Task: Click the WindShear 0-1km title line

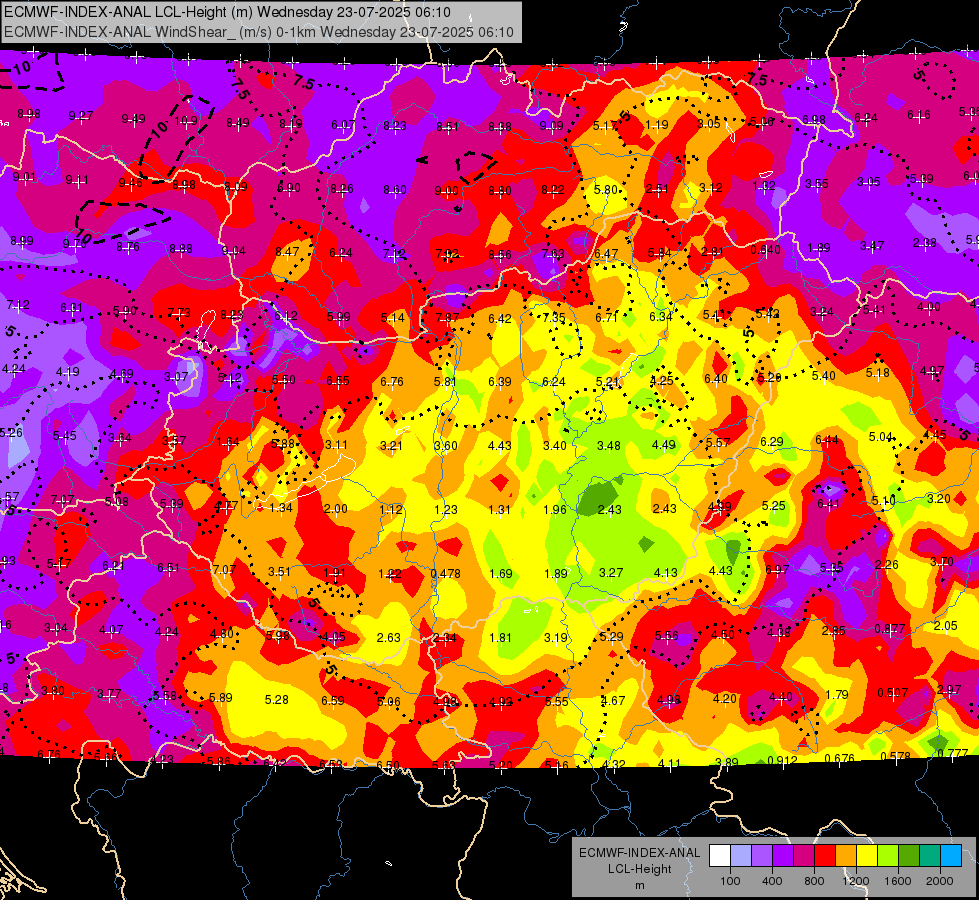Action: pos(259,32)
